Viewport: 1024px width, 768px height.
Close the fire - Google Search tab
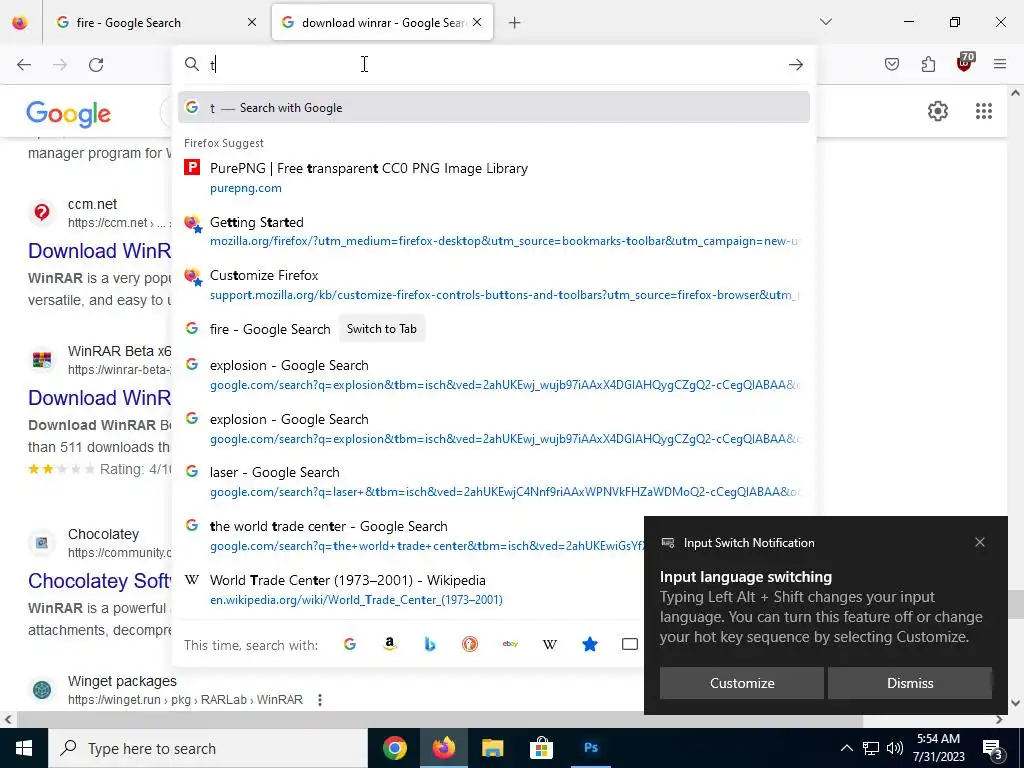[252, 23]
